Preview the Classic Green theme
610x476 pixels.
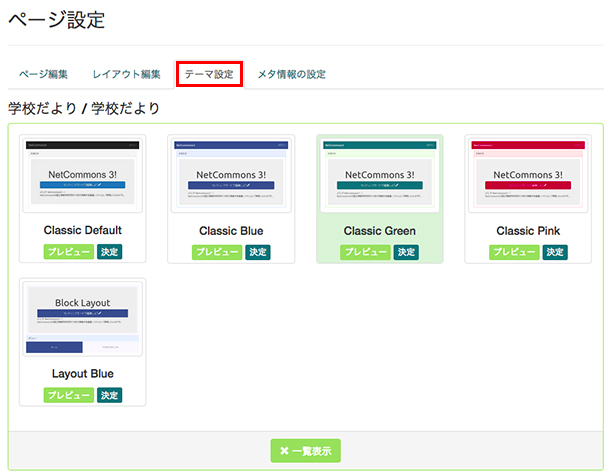(x=365, y=252)
